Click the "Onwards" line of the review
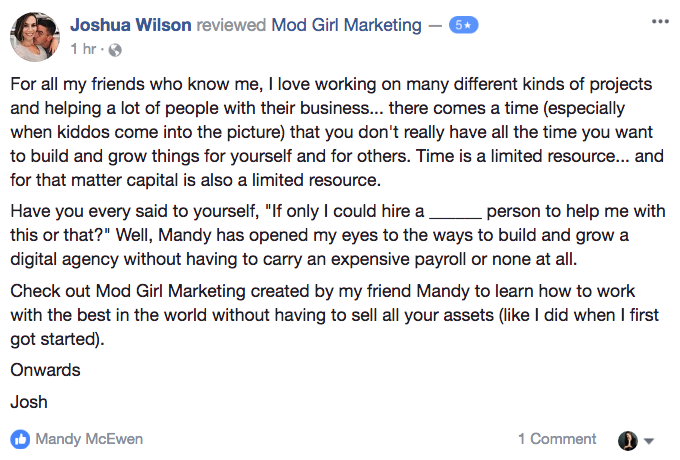This screenshot has height=460, width=680. click(45, 370)
